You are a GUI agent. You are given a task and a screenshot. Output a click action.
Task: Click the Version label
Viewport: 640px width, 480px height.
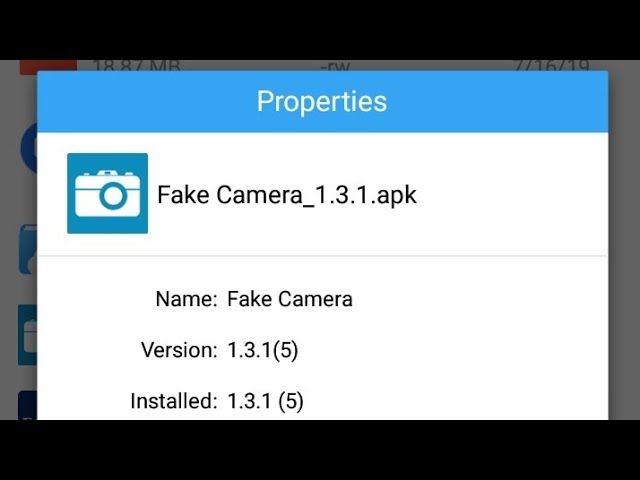tap(179, 350)
